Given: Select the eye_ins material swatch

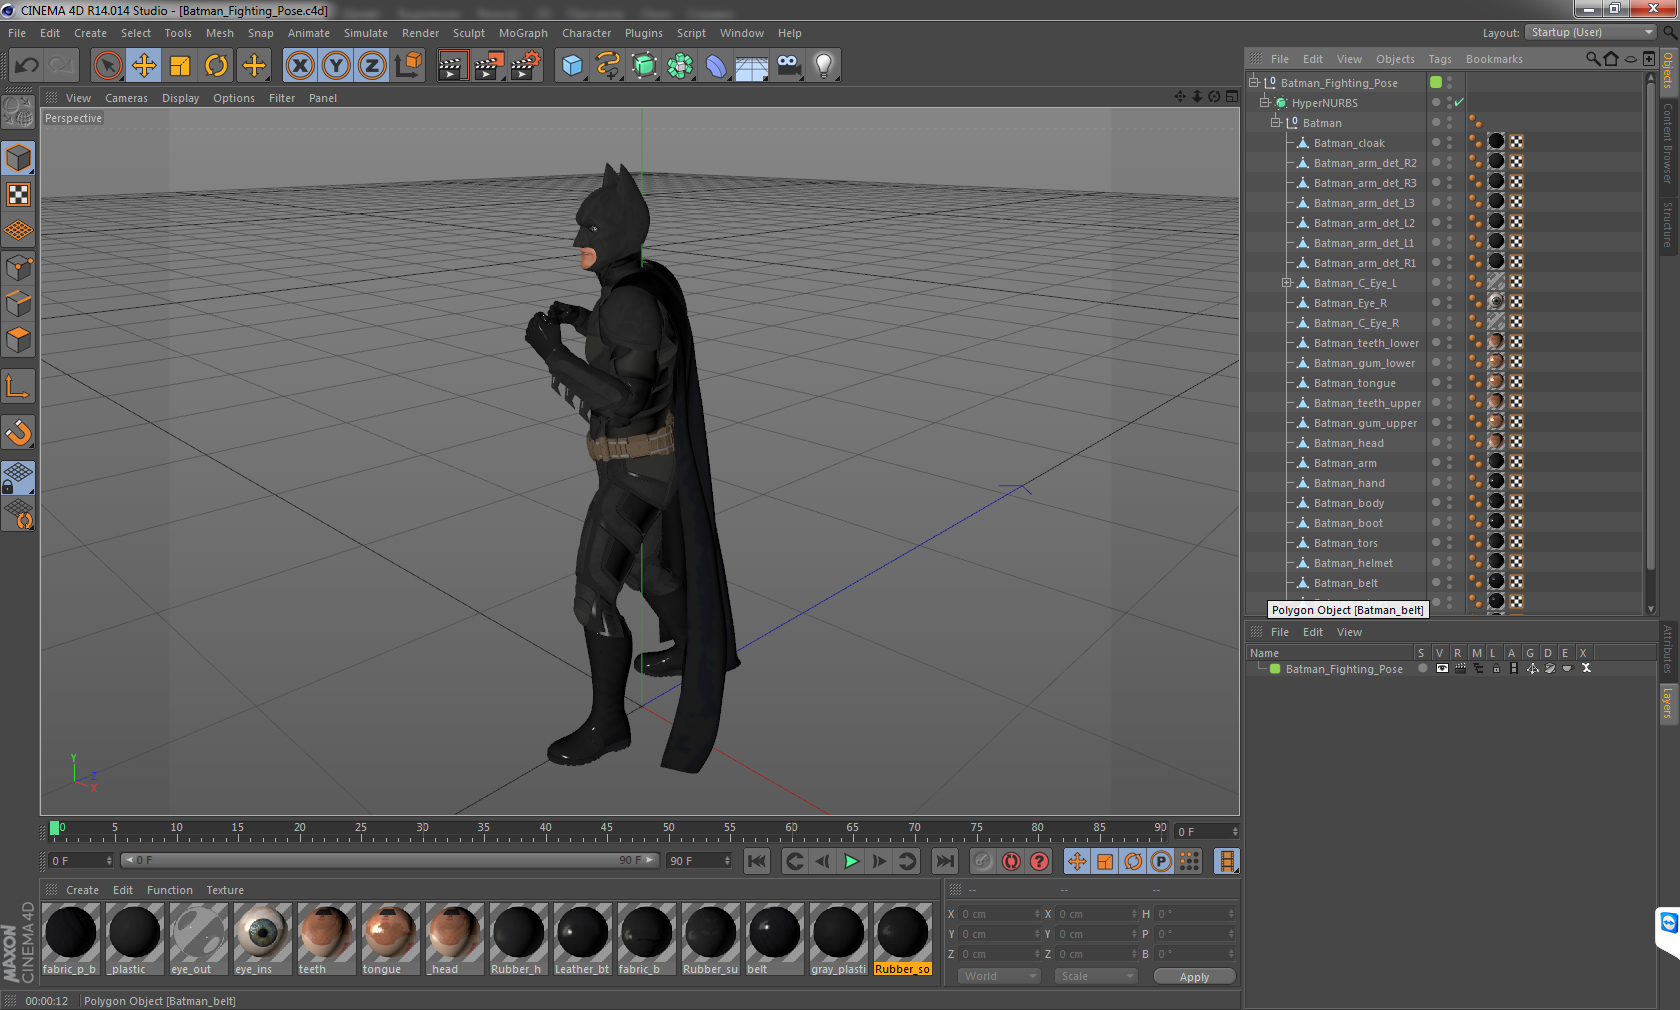Looking at the screenshot, I should click(263, 939).
